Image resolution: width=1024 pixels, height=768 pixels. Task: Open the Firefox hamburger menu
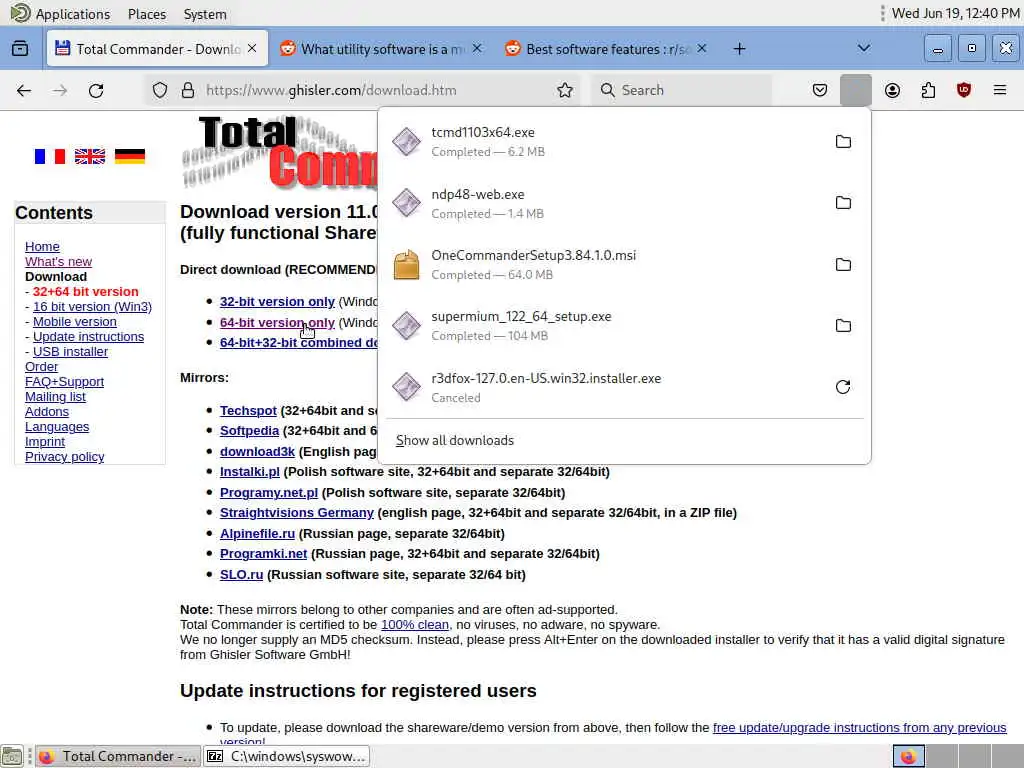(x=999, y=90)
